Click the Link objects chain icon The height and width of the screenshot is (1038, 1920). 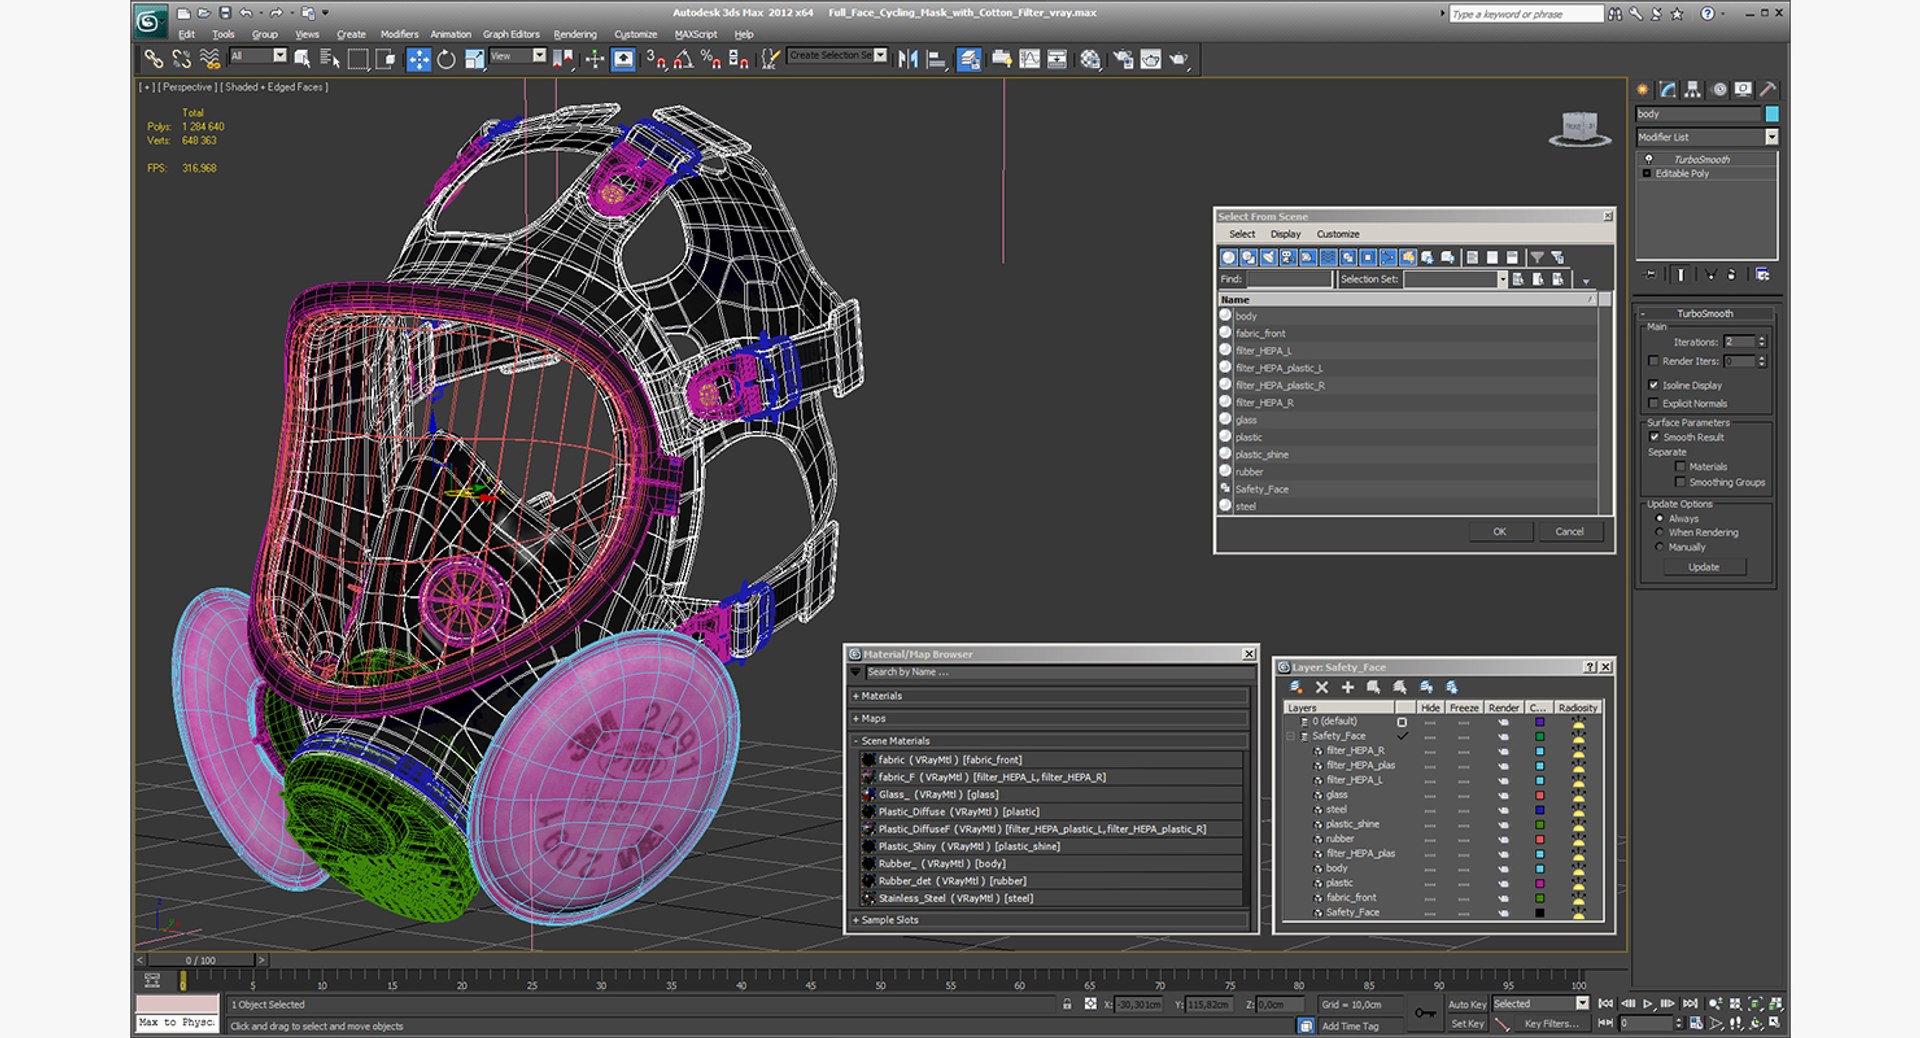pyautogui.click(x=153, y=60)
